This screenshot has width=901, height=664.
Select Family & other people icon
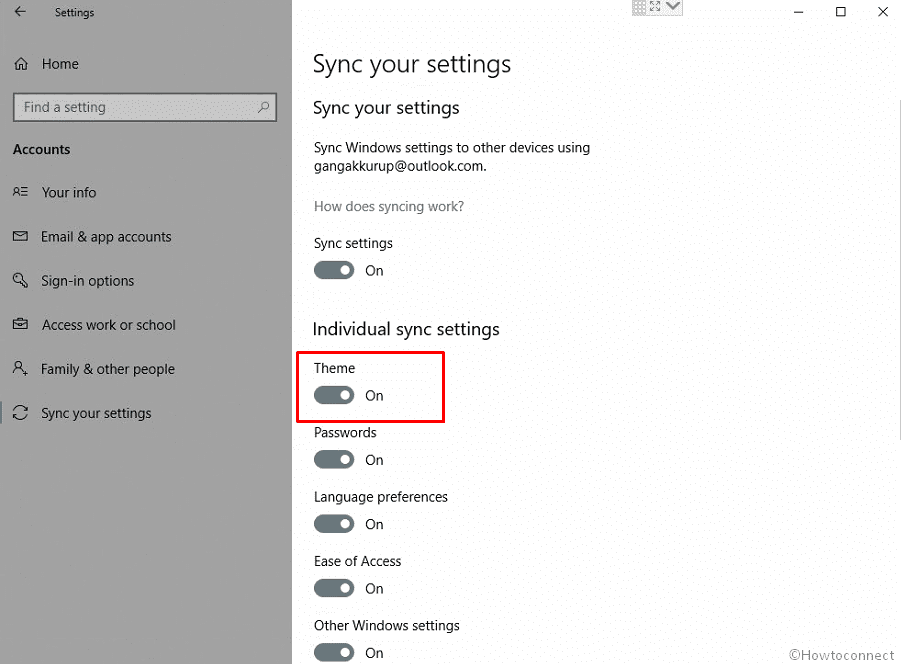(x=20, y=368)
